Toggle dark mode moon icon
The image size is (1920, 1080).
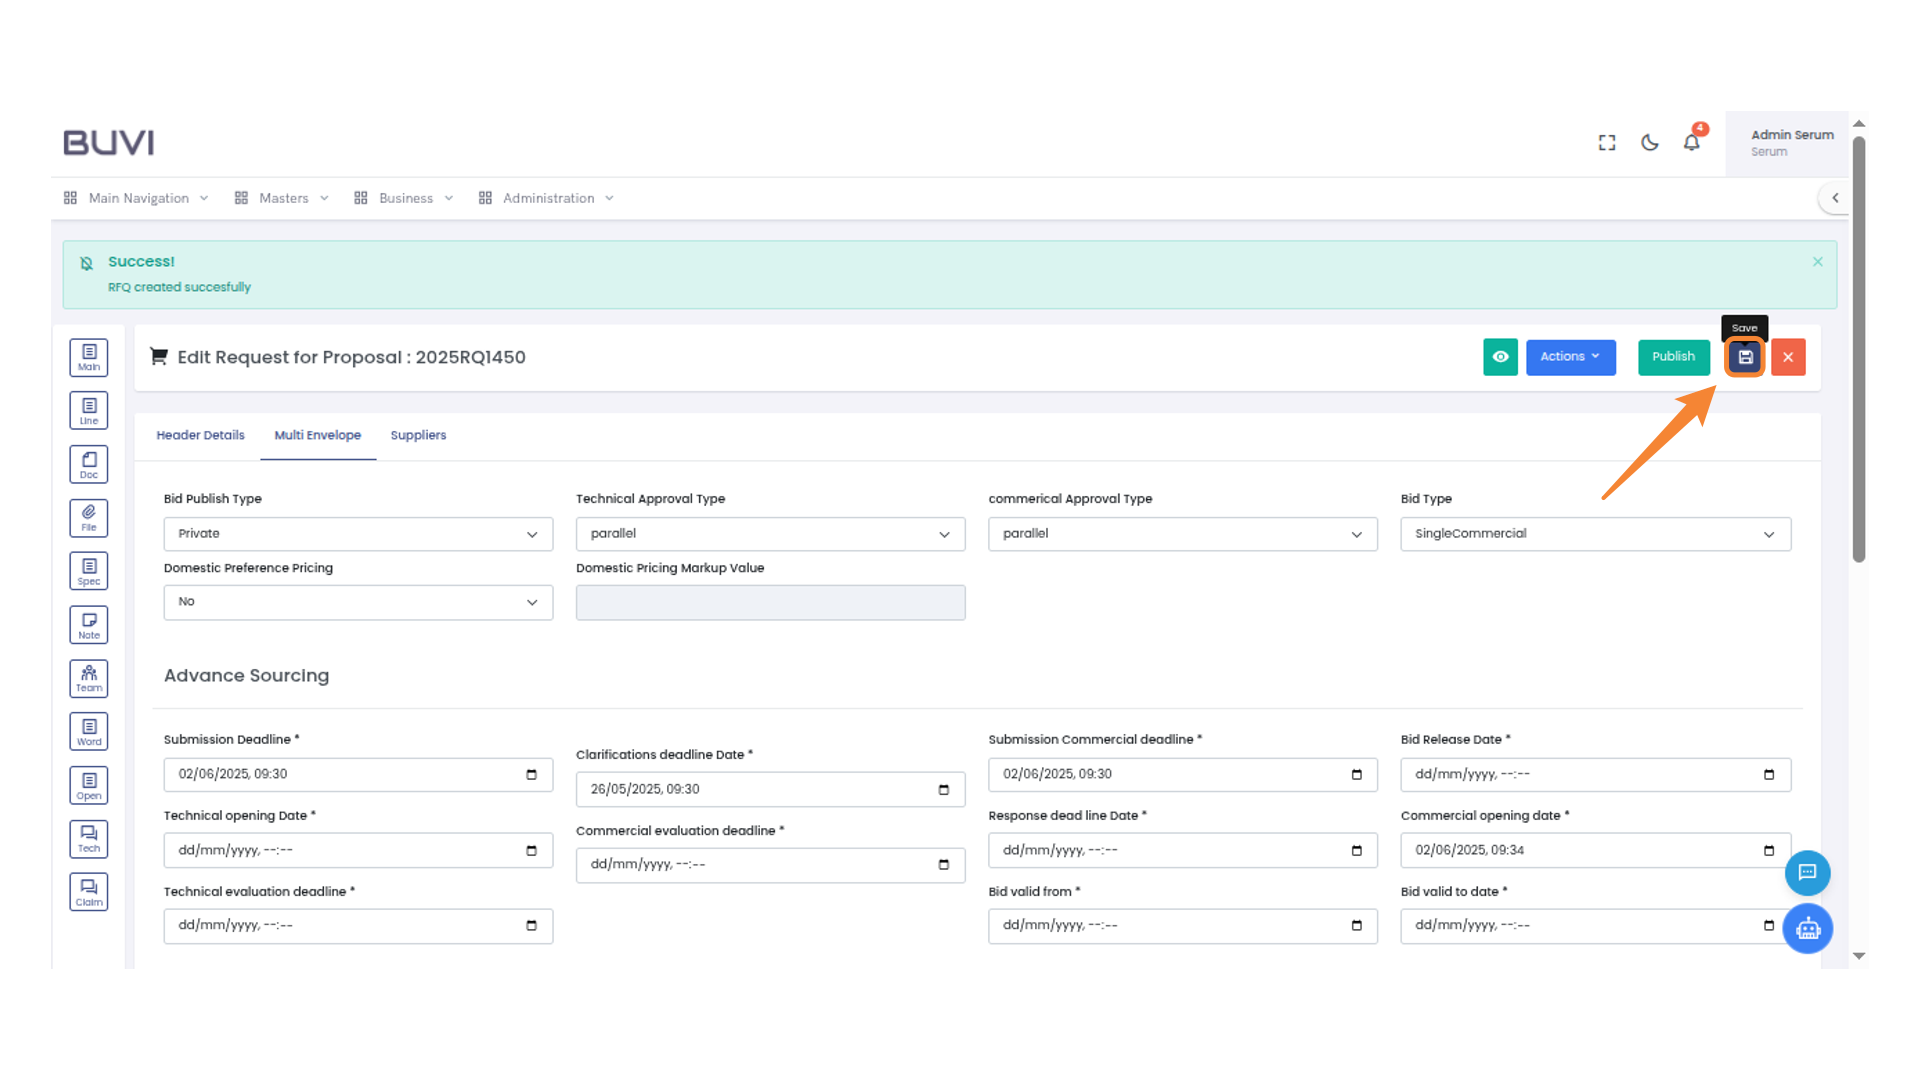[x=1650, y=142]
